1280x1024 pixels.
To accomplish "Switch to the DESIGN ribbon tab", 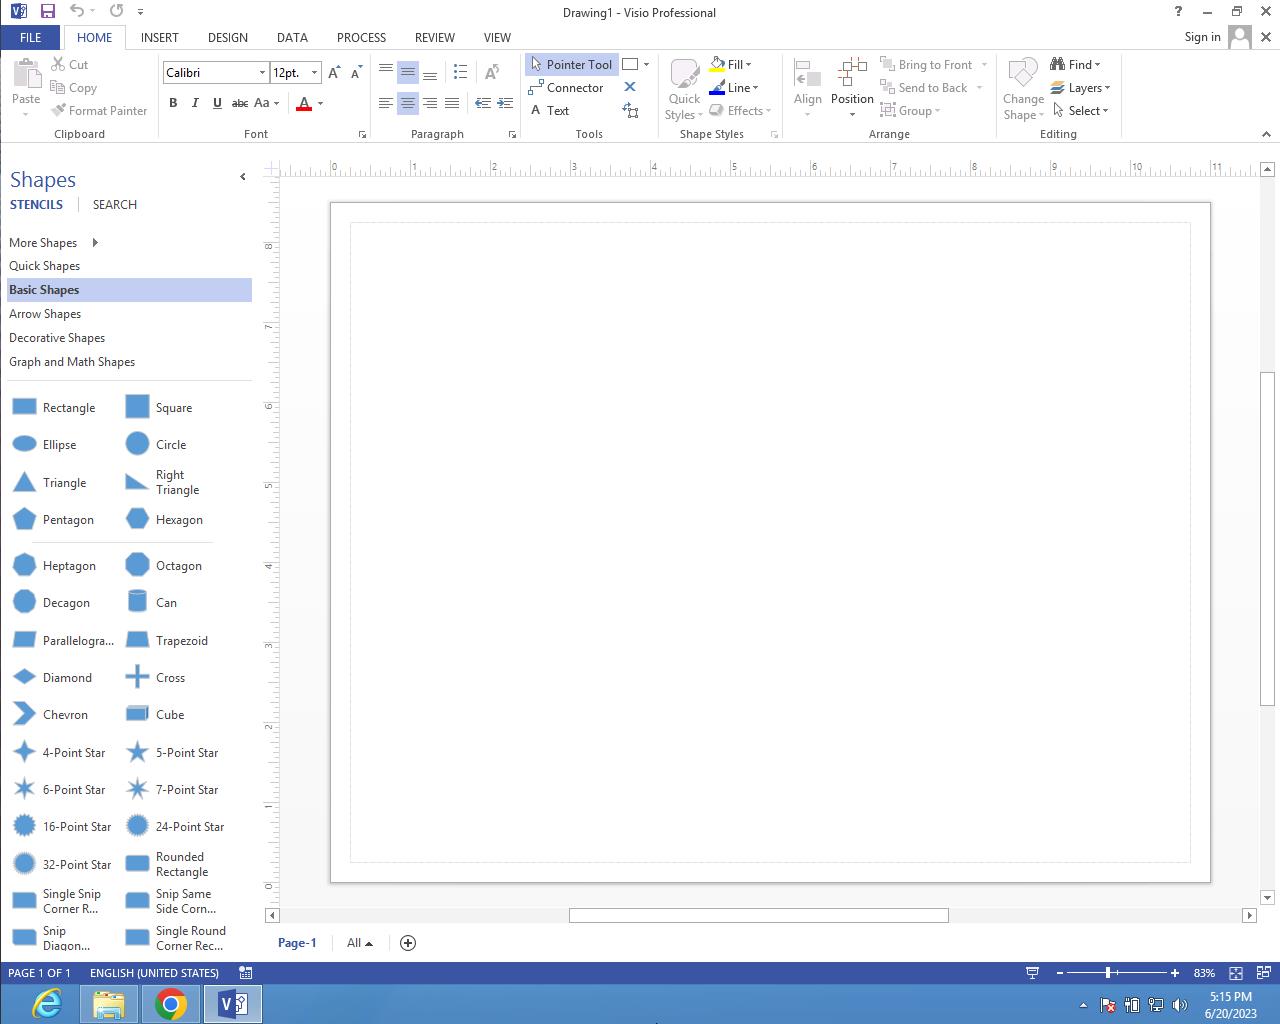I will (227, 37).
